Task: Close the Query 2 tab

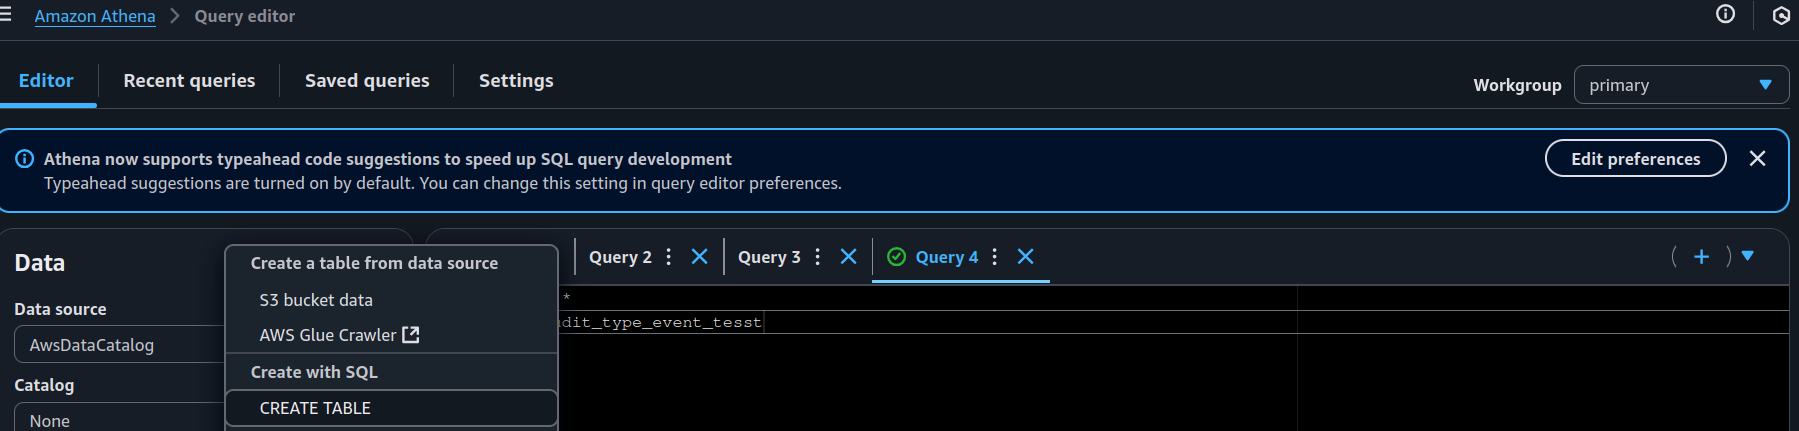Action: (700, 257)
